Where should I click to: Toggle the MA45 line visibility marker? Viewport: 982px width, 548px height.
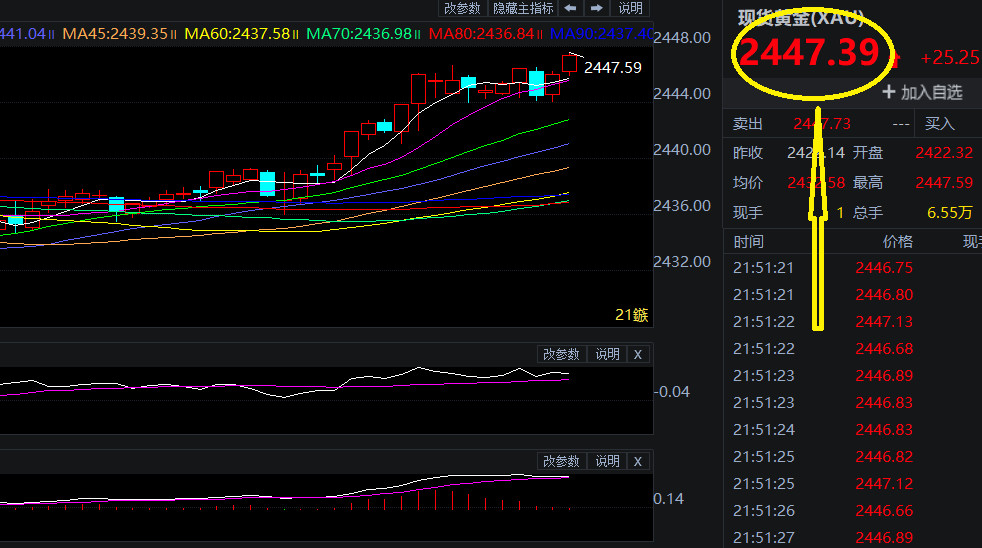coord(173,34)
